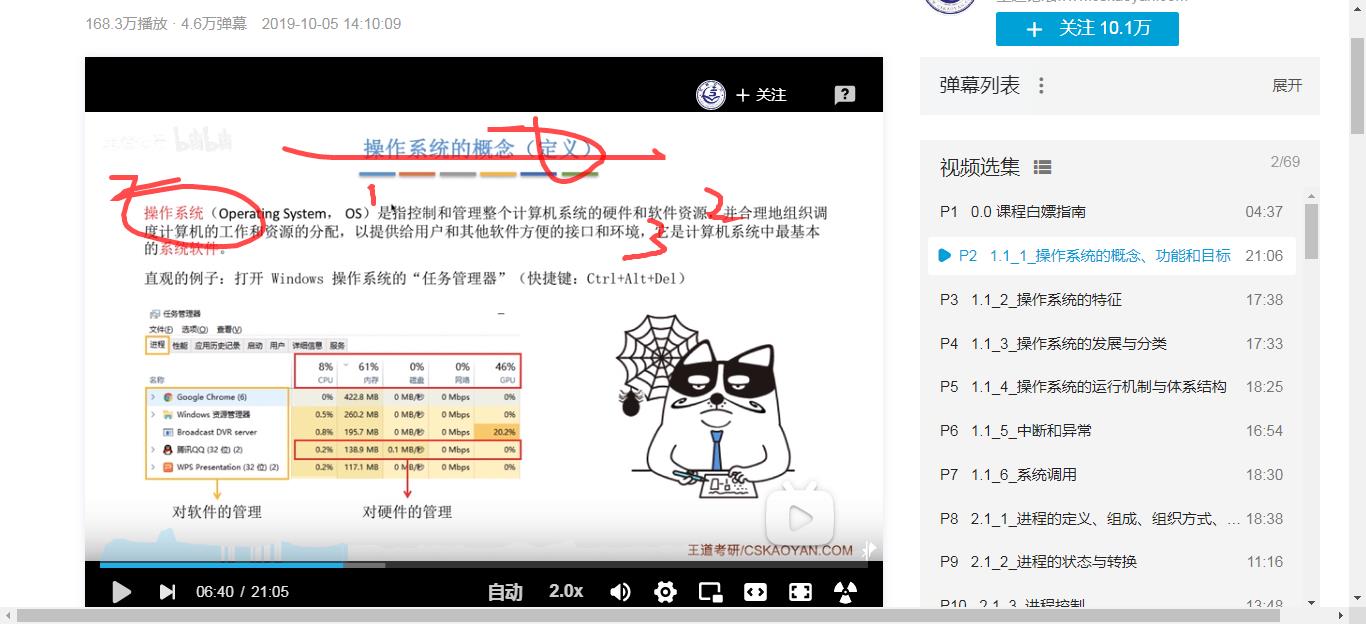Click the large play overlay on the video
The image size is (1366, 624).
click(799, 518)
